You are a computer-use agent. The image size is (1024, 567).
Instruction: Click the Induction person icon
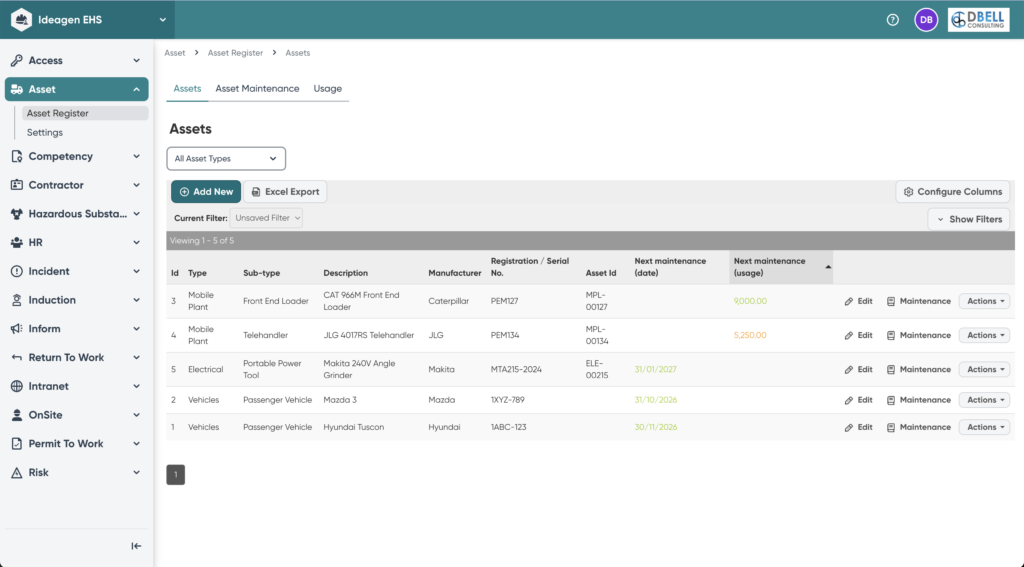point(16,300)
